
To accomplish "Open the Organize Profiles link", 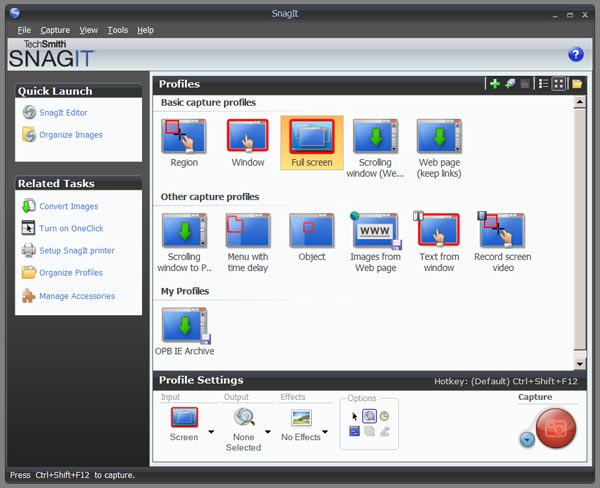I will coord(71,273).
